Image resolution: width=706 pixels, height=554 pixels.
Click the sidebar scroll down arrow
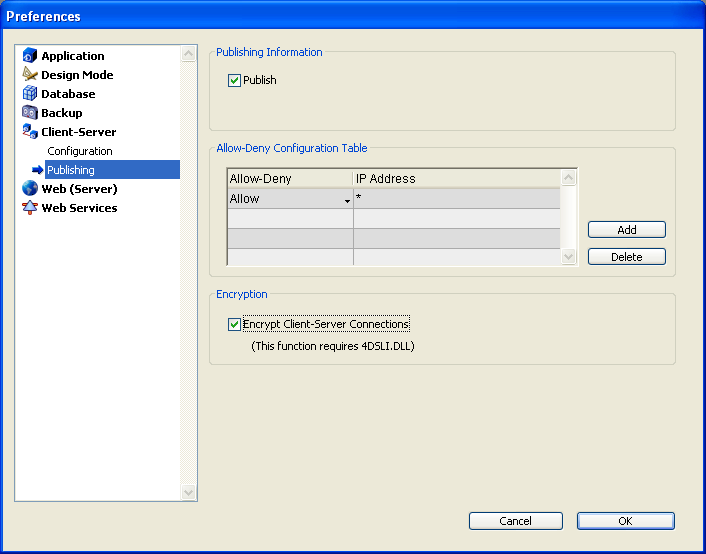(x=189, y=492)
